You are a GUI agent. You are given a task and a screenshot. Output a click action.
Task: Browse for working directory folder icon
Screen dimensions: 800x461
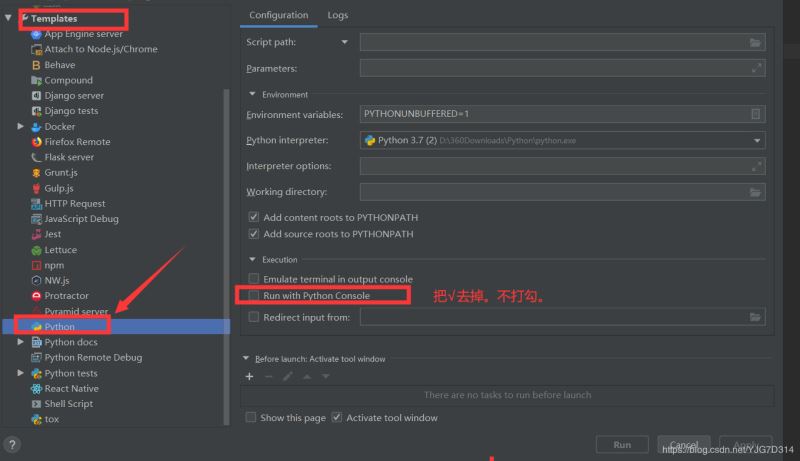click(x=755, y=192)
